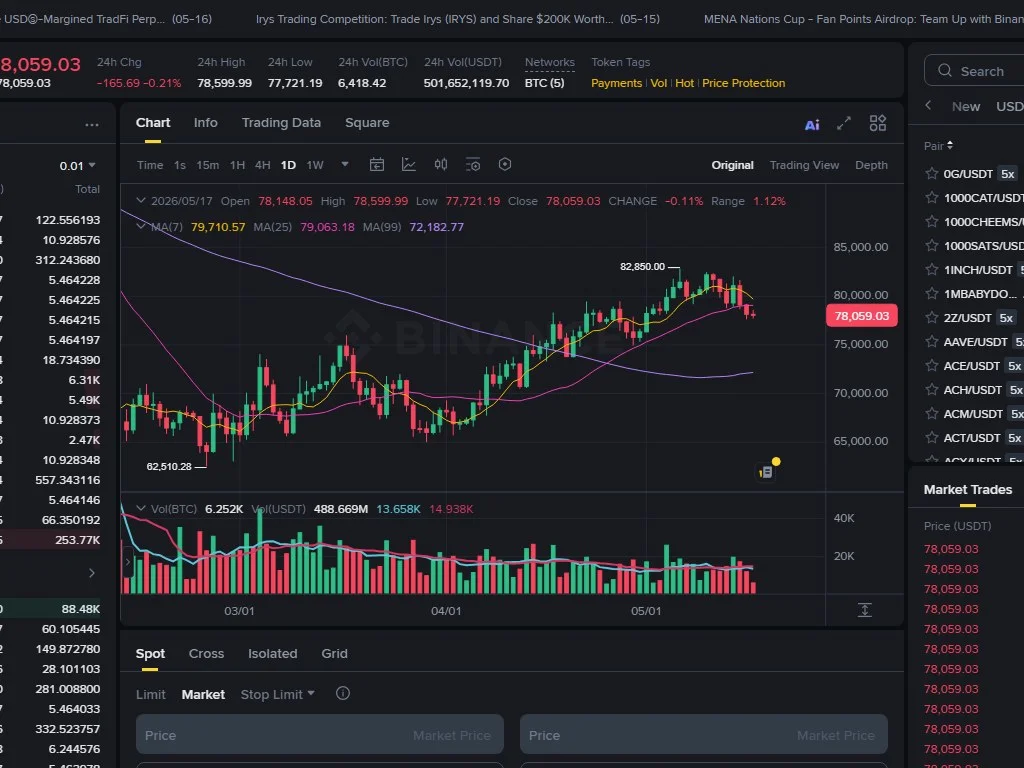Select the 4H chart interval
Image resolution: width=1024 pixels, height=768 pixels.
click(x=263, y=165)
